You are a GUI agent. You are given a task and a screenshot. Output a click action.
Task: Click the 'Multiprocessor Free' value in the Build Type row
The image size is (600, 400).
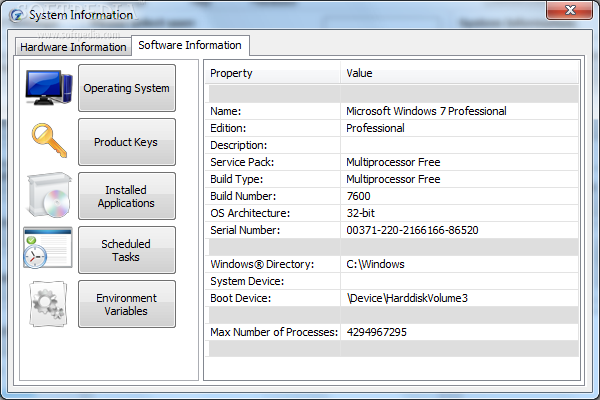pos(393,179)
